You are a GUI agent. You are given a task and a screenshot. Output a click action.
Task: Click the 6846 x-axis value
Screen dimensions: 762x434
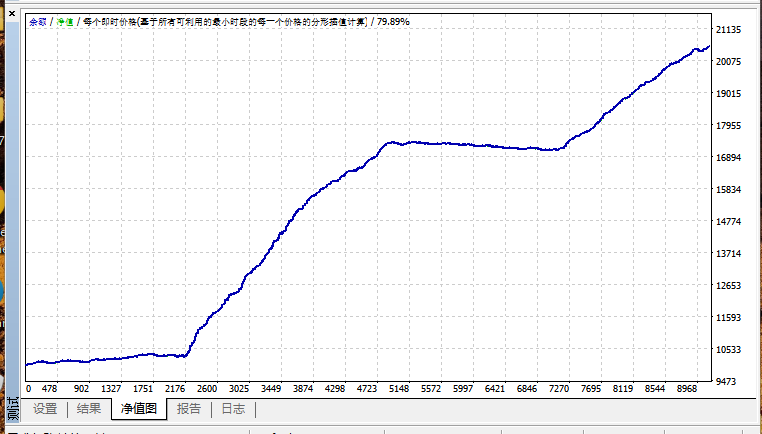527,389
